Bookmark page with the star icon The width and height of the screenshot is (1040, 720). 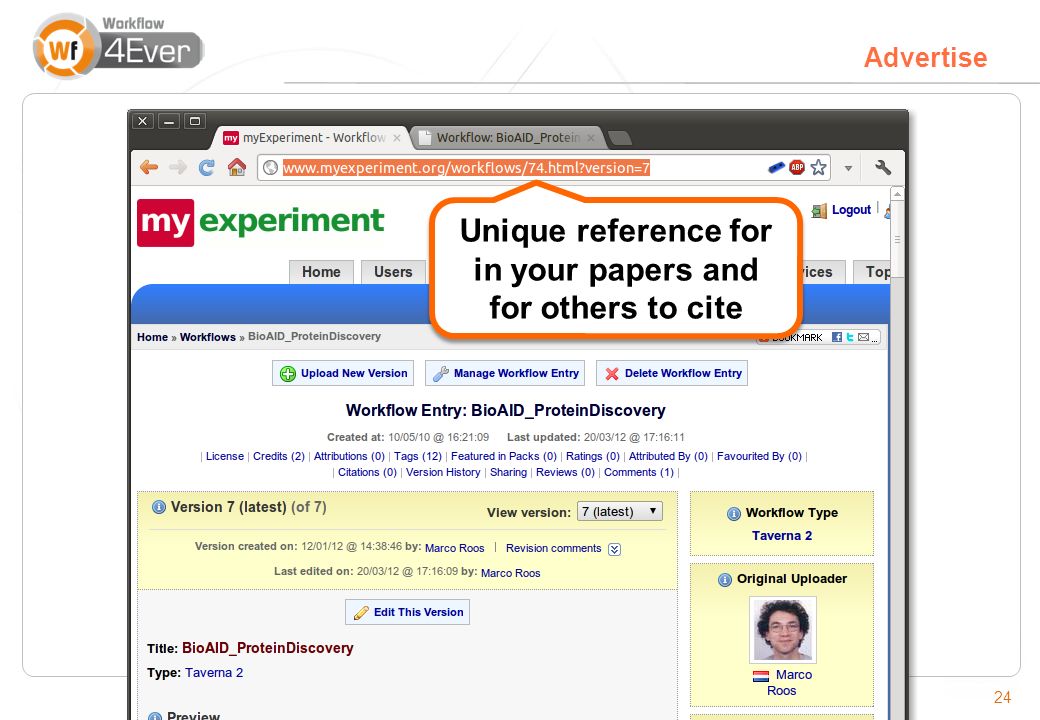point(818,168)
